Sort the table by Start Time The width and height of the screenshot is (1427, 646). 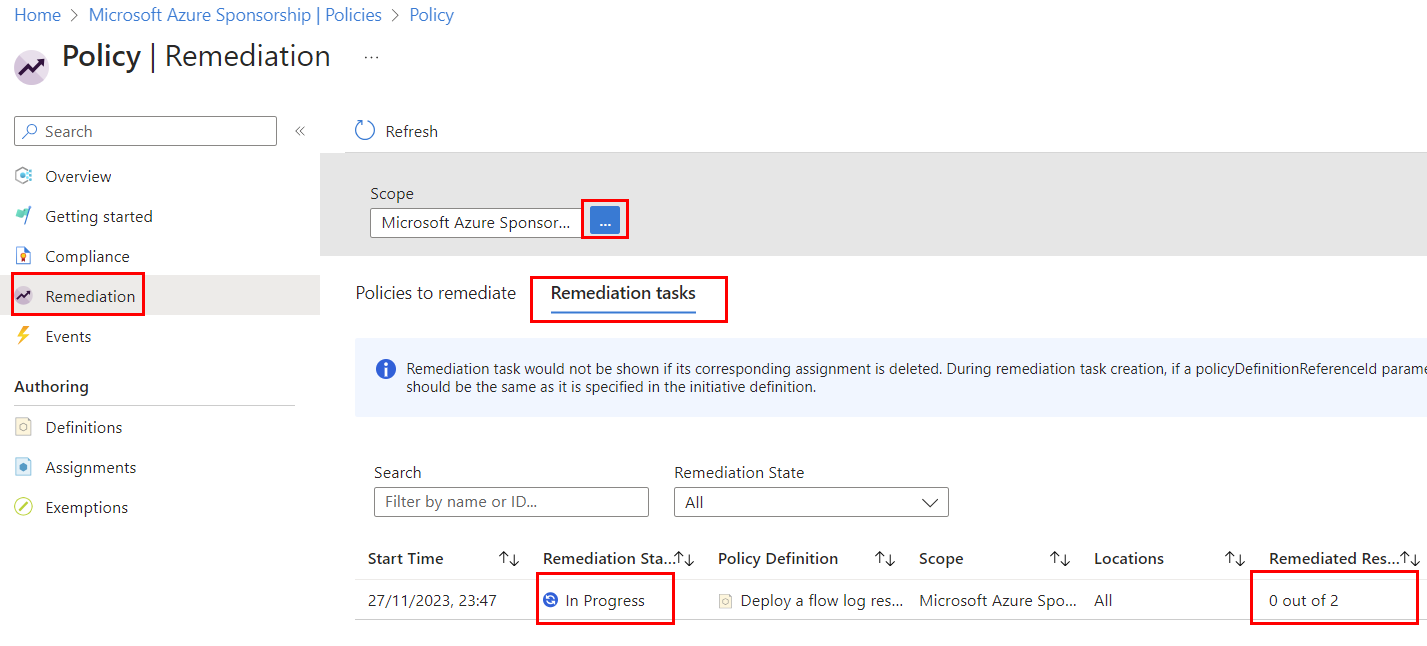point(509,559)
